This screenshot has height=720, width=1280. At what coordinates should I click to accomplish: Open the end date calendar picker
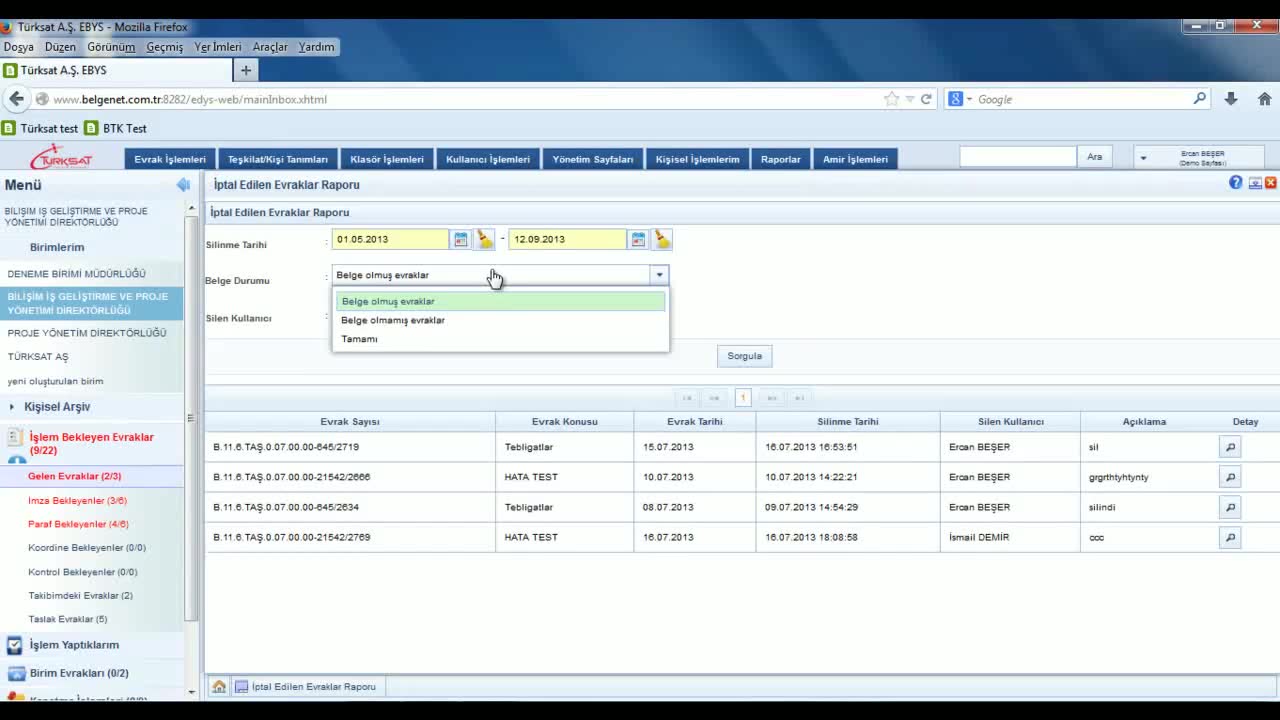click(x=638, y=240)
